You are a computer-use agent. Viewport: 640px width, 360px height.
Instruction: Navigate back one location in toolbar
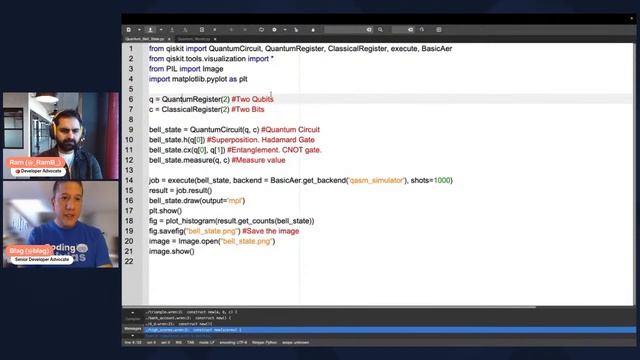(x=231, y=30)
